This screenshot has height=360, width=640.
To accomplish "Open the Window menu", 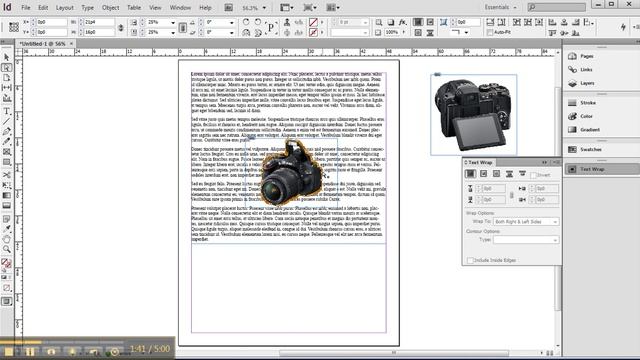I will click(180, 8).
